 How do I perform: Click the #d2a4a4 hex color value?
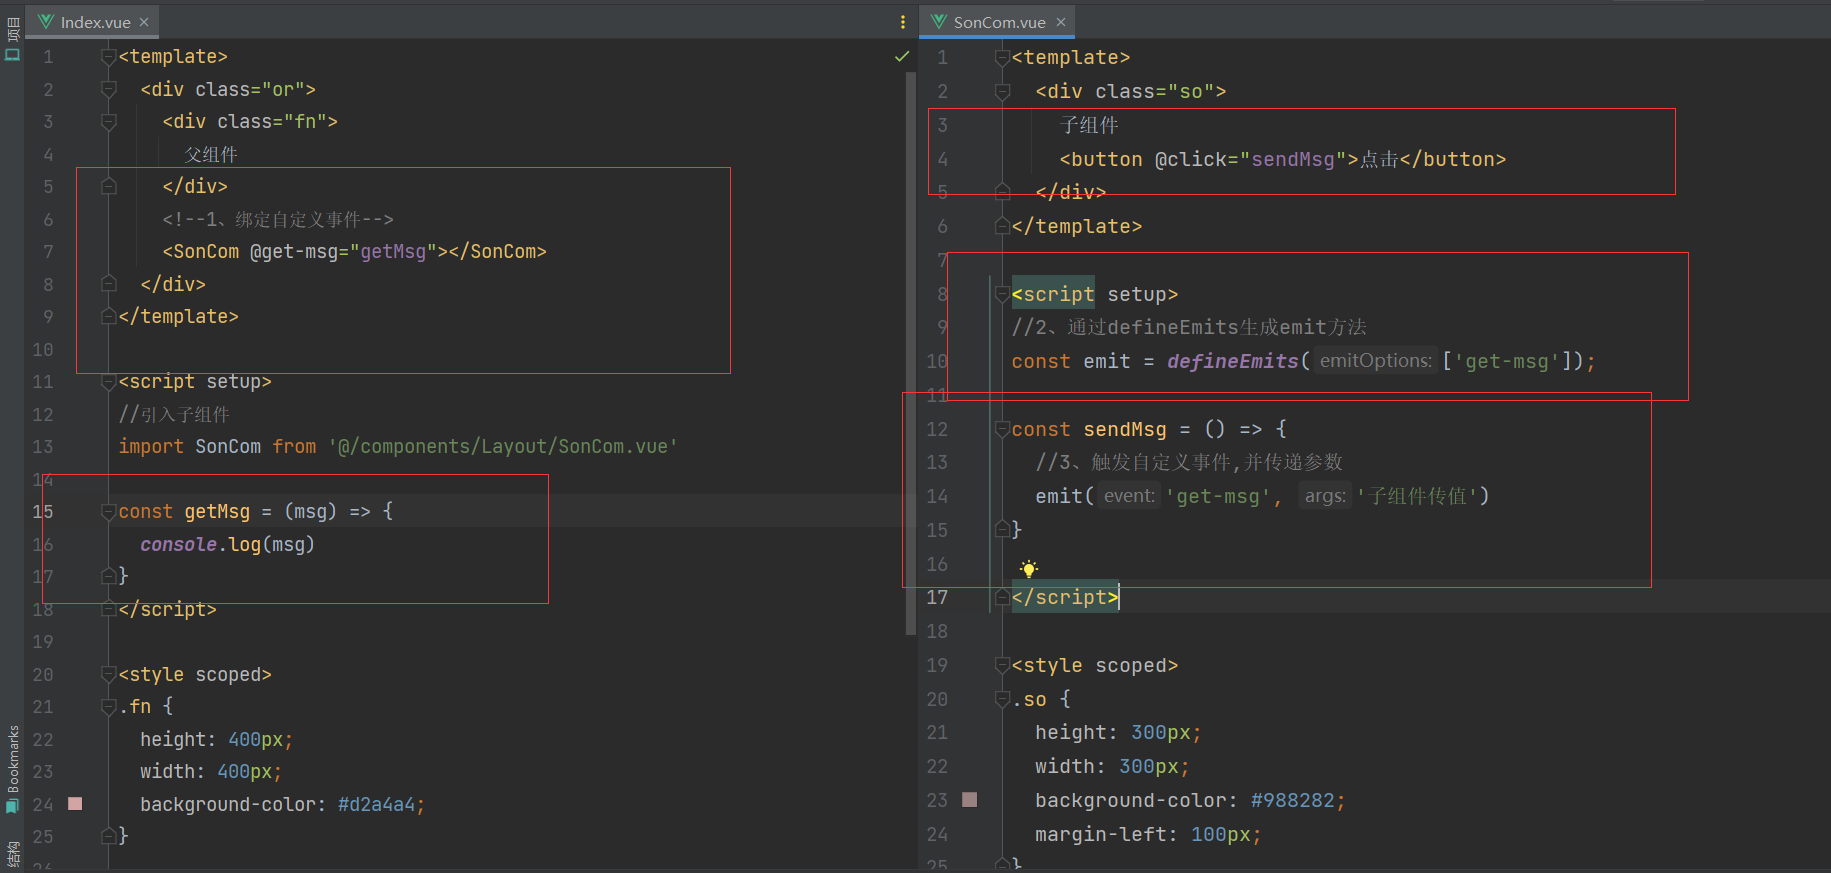coord(377,804)
